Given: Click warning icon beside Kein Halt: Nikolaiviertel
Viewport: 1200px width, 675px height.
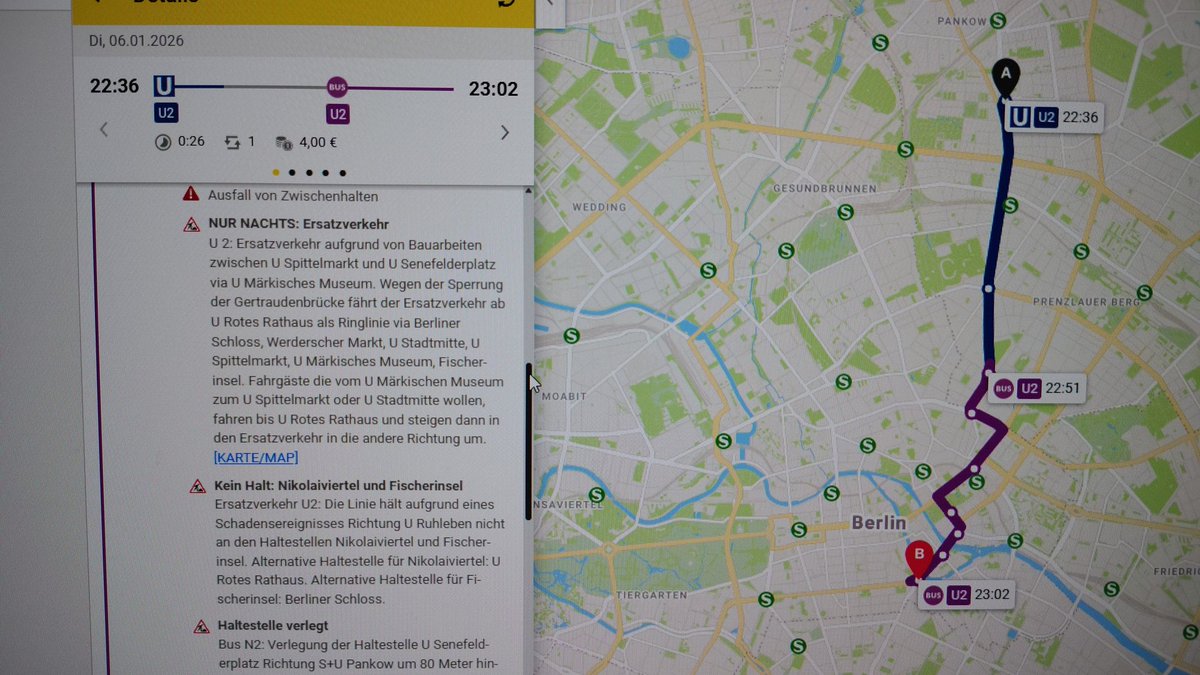Looking at the screenshot, I should point(198,487).
